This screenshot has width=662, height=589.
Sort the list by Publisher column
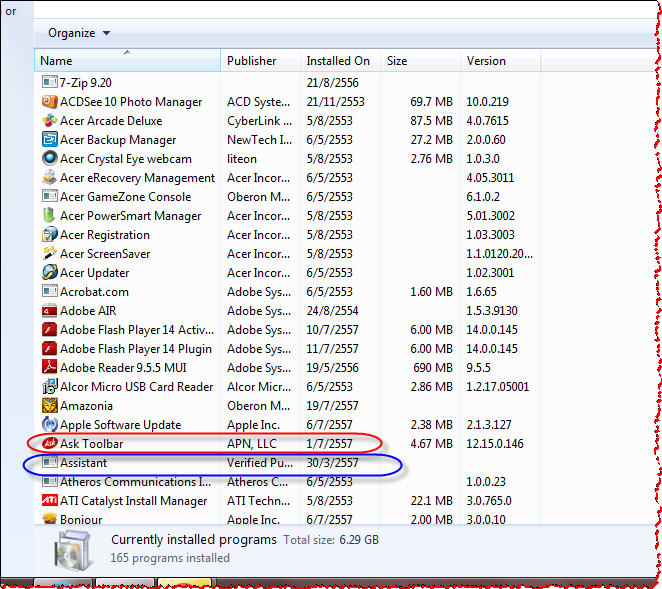coord(260,61)
